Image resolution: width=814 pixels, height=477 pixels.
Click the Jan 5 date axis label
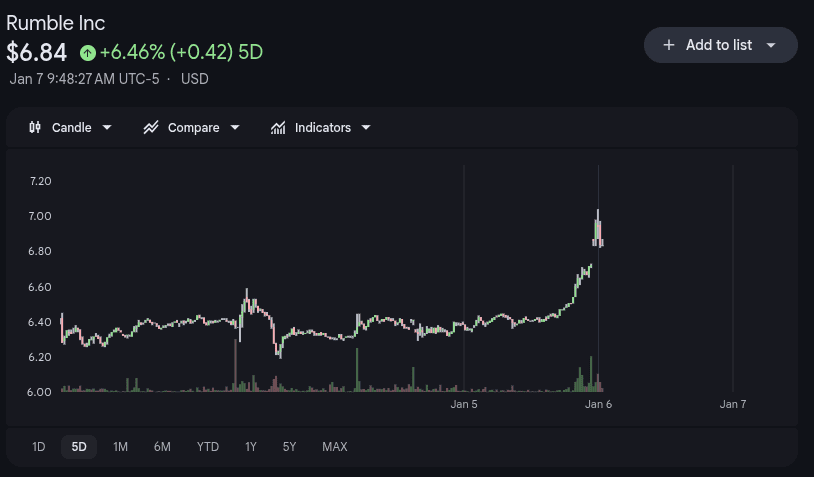point(464,404)
